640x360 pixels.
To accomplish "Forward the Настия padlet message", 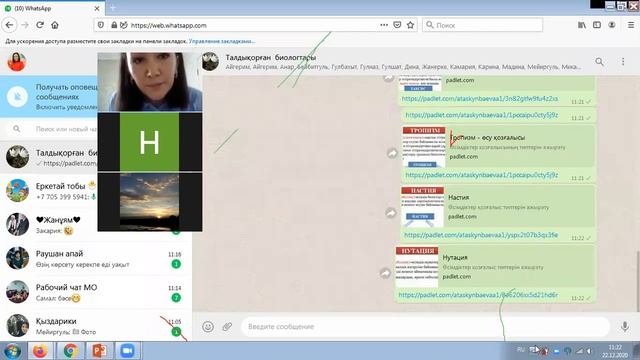I will click(x=391, y=213).
